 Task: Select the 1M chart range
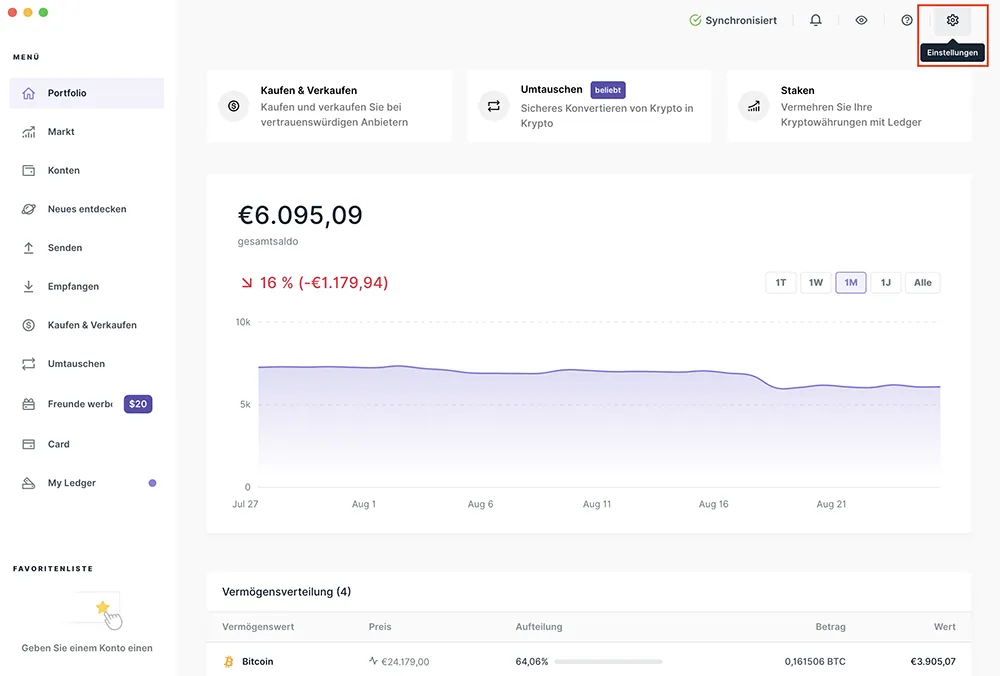click(x=851, y=283)
